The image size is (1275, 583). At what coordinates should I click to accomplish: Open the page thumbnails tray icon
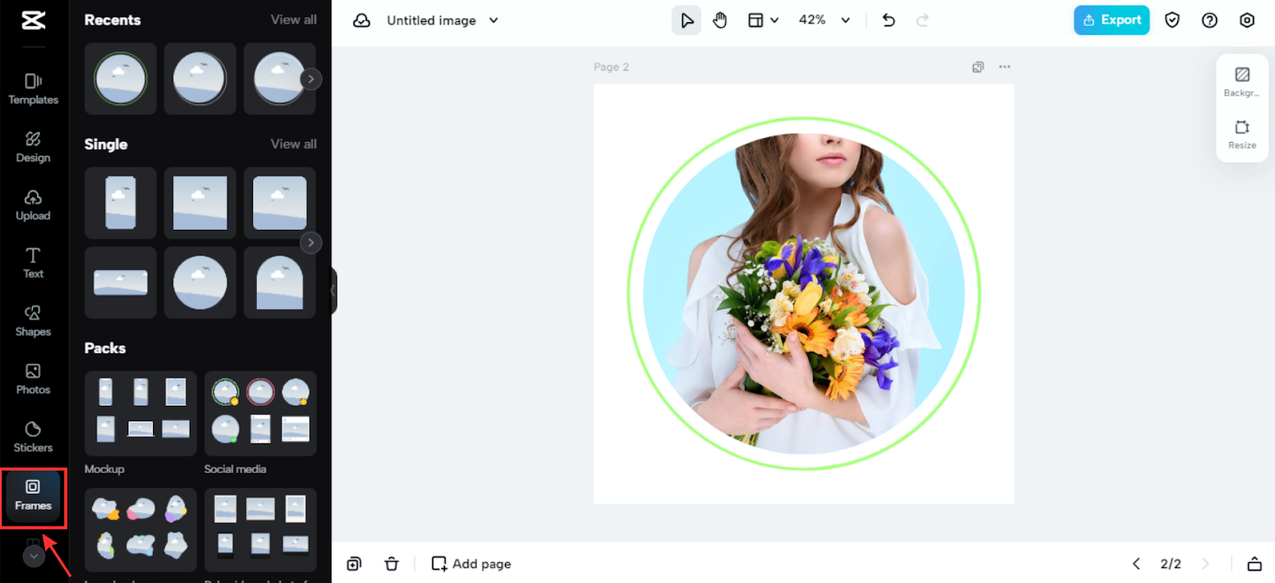[1254, 564]
